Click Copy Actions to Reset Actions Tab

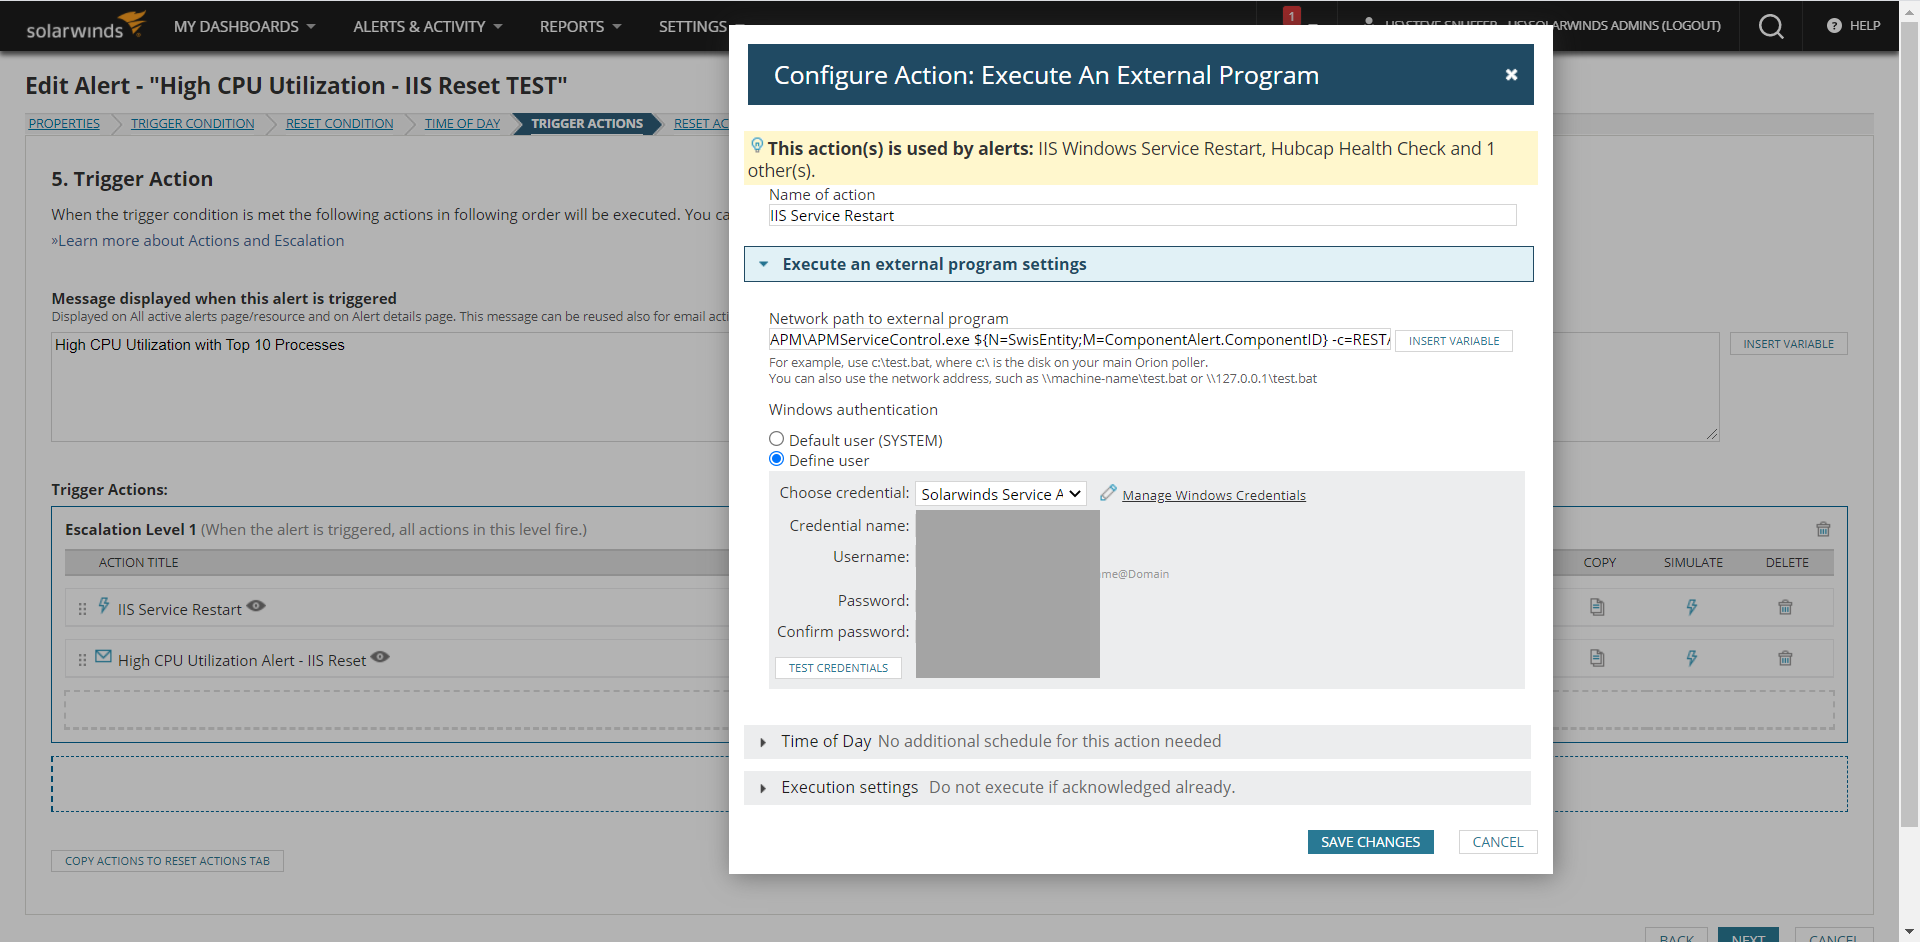[167, 861]
